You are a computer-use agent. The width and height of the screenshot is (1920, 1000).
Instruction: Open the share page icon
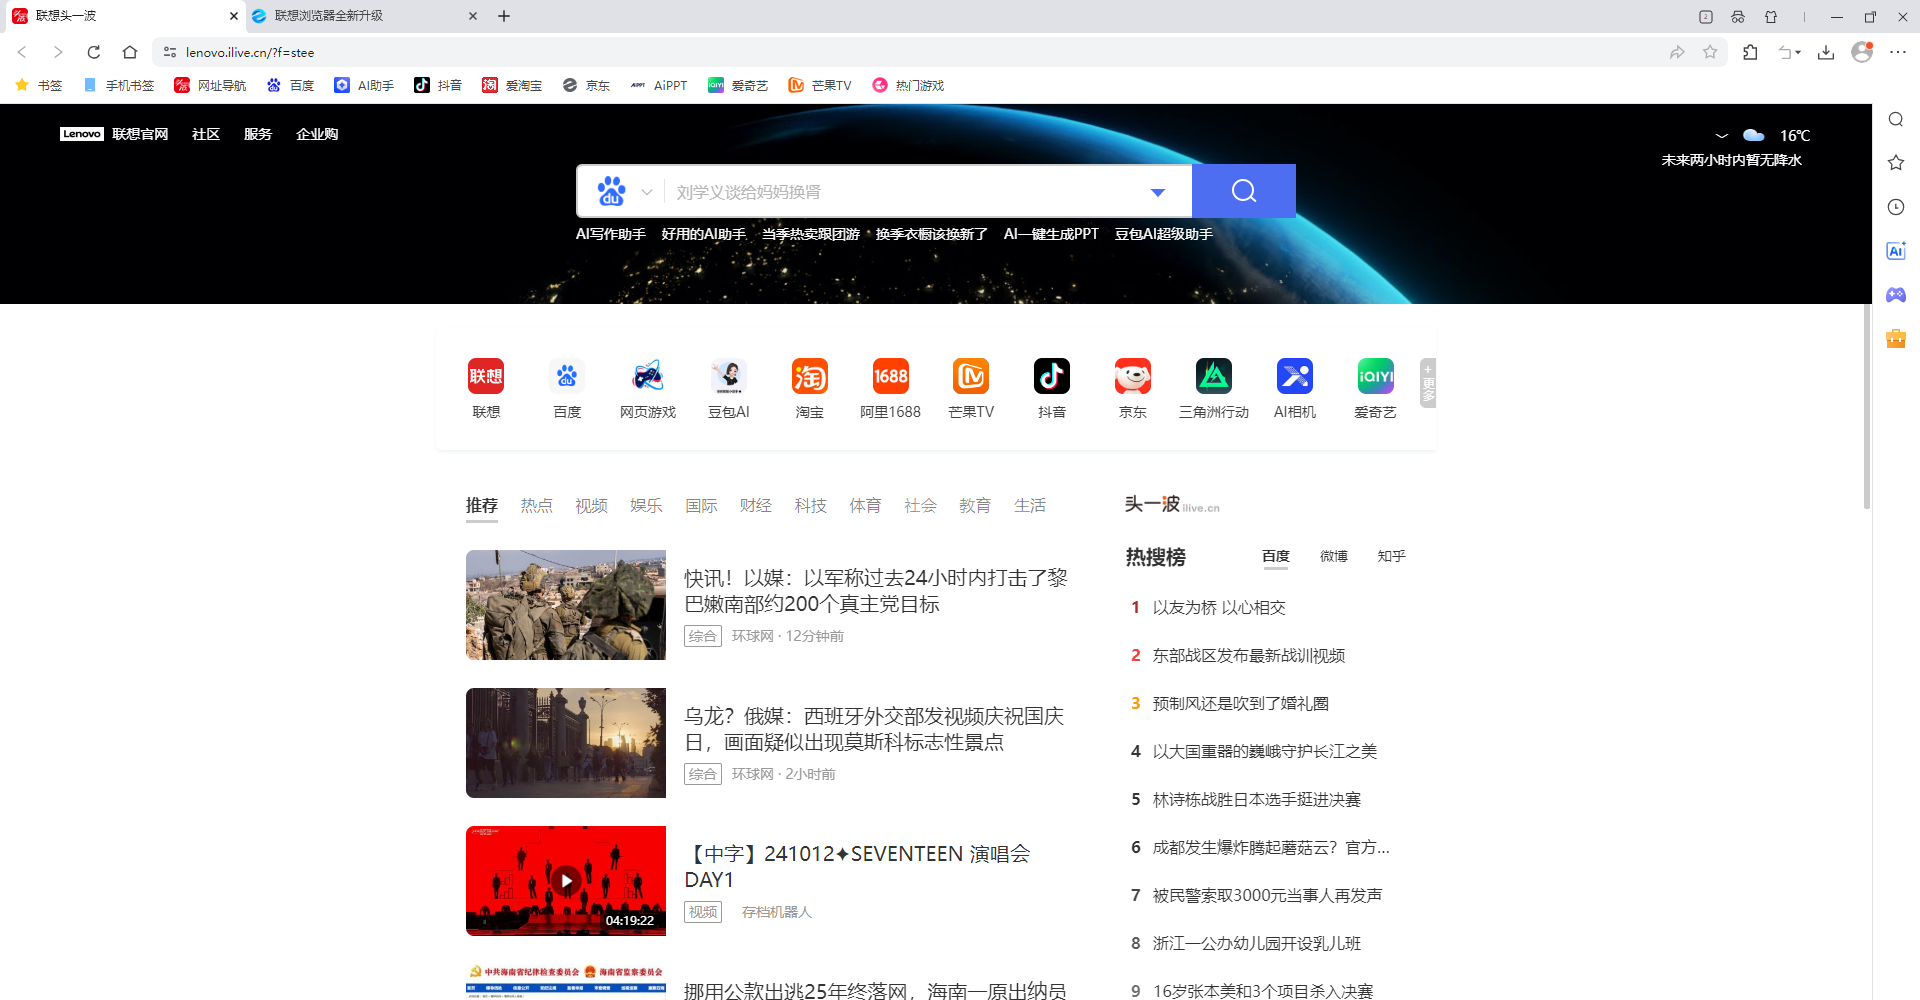(x=1677, y=52)
